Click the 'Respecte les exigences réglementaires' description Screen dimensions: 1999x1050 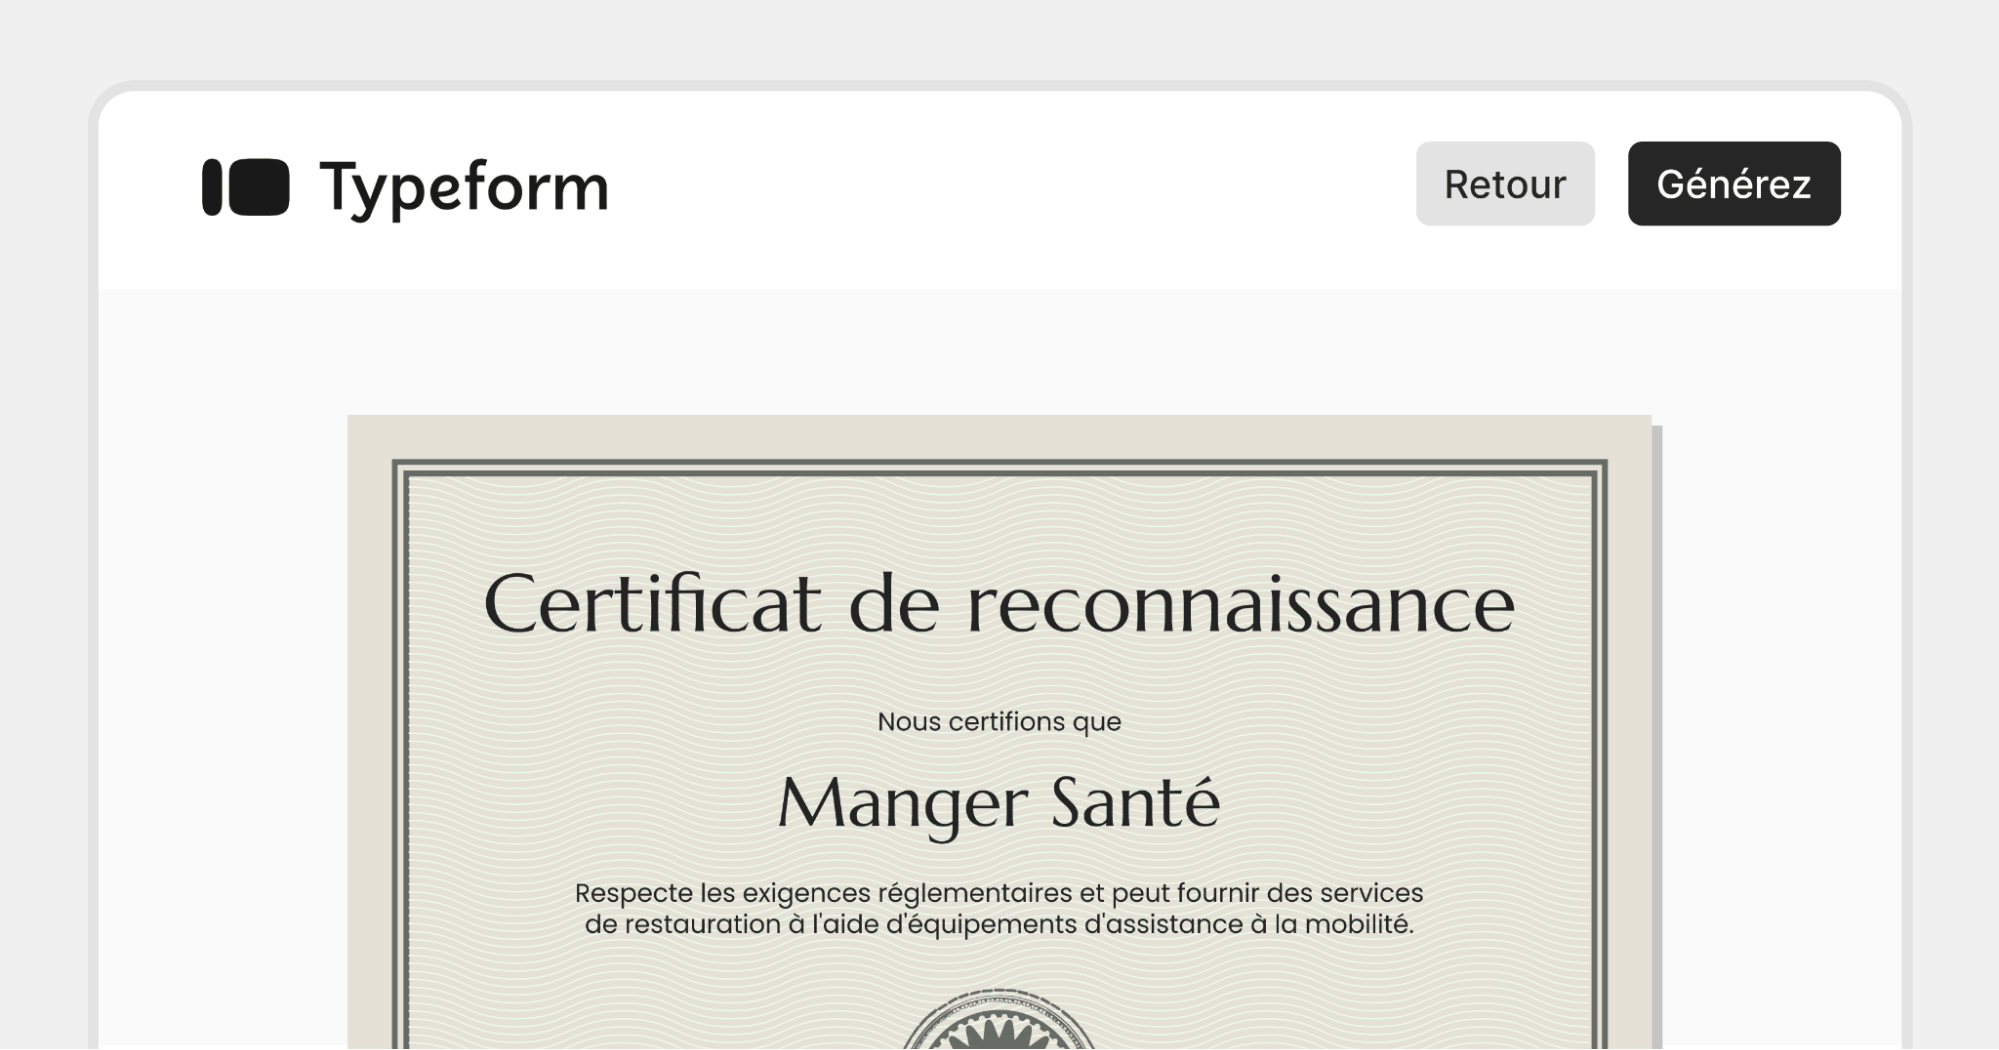click(x=999, y=908)
